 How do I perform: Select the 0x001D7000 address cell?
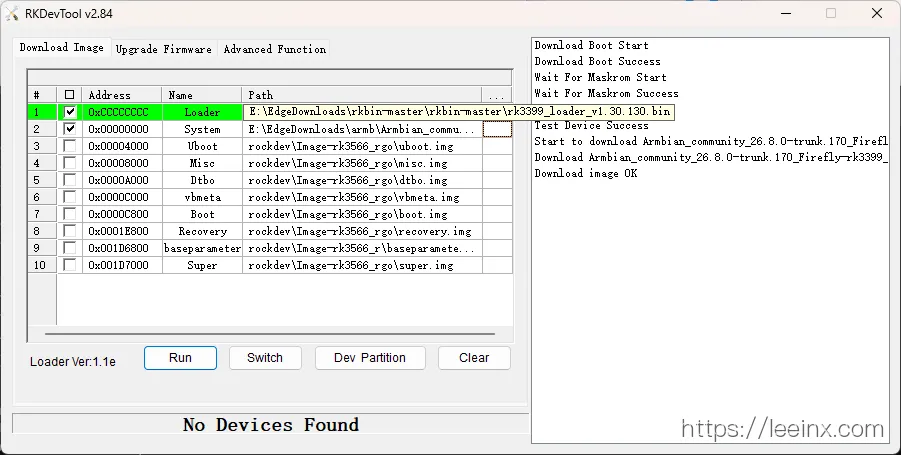[122, 265]
